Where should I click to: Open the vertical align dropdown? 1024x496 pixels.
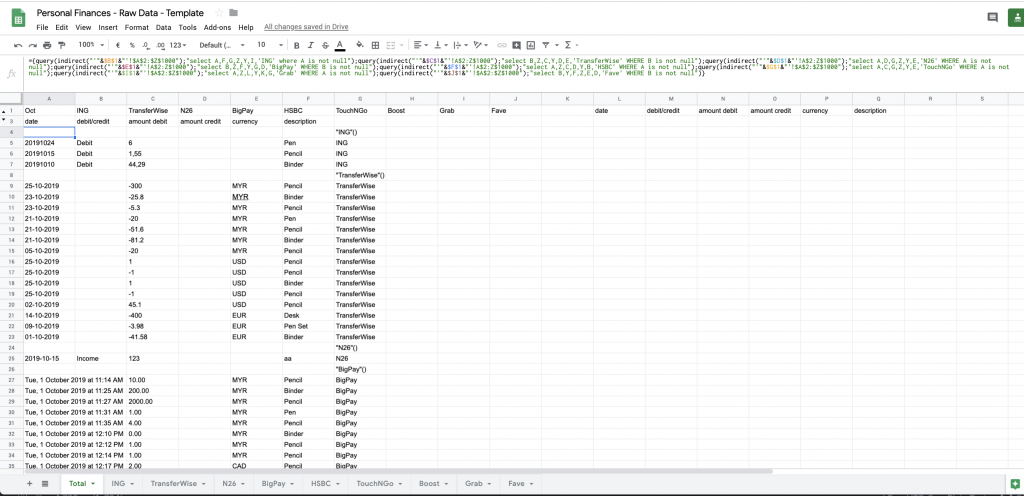(440, 45)
